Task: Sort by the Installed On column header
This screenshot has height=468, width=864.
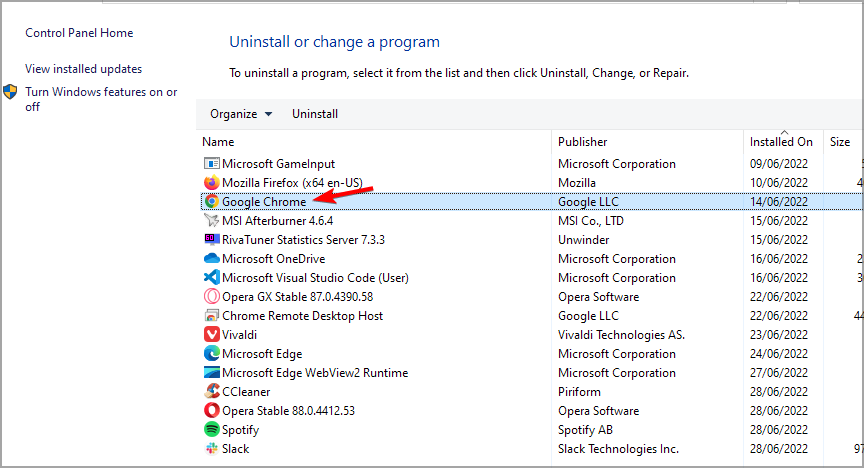Action: point(783,142)
